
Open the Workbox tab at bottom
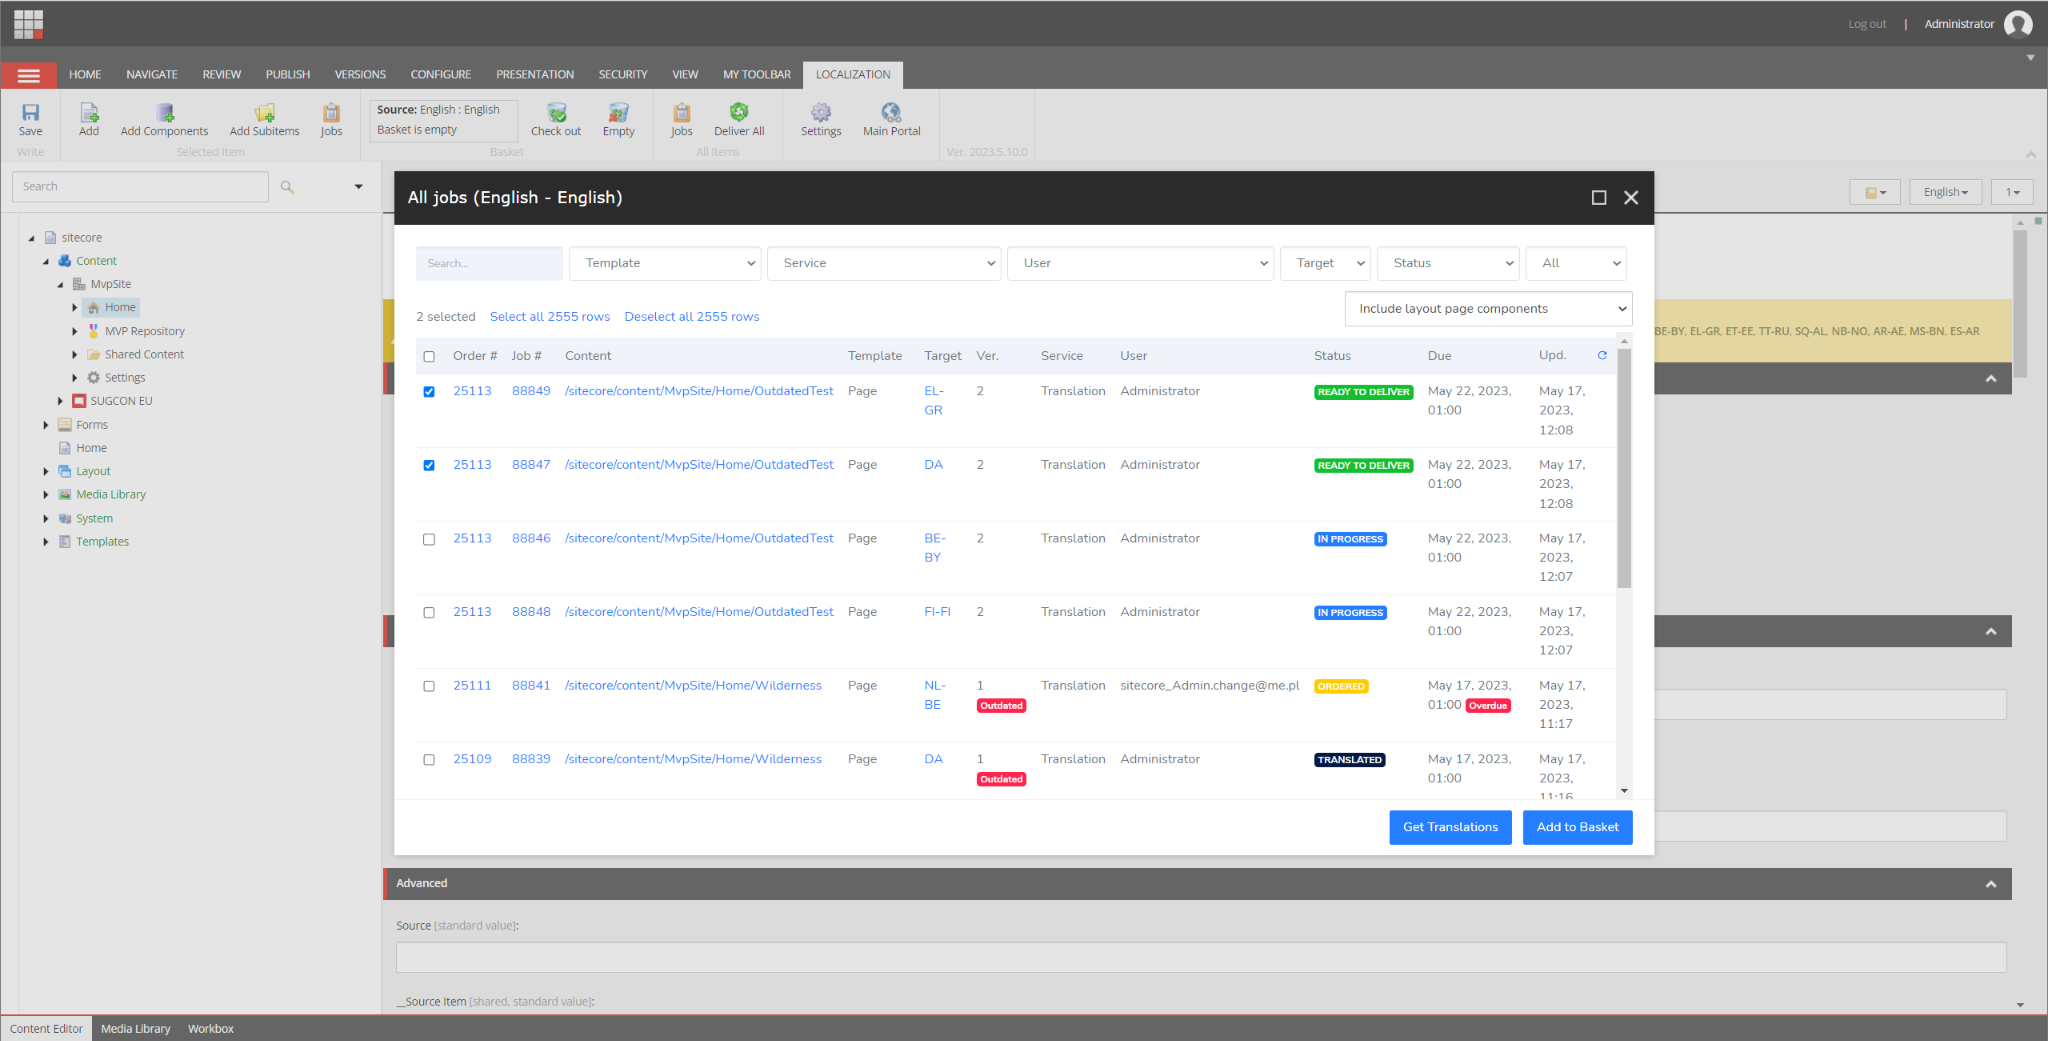(x=211, y=1029)
